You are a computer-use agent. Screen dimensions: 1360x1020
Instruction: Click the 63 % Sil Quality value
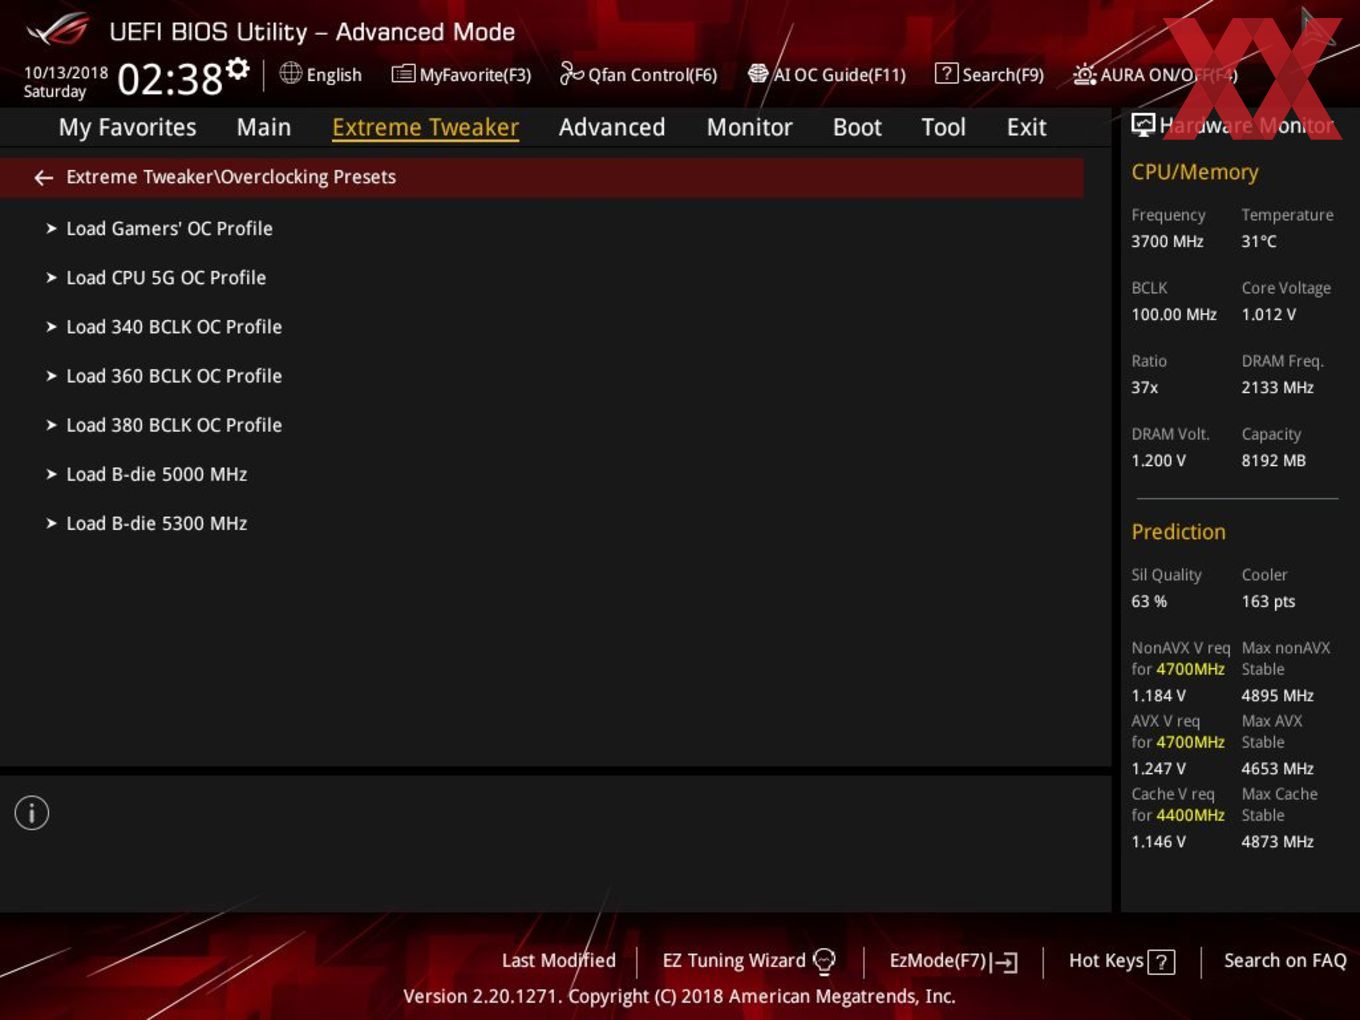click(x=1149, y=601)
